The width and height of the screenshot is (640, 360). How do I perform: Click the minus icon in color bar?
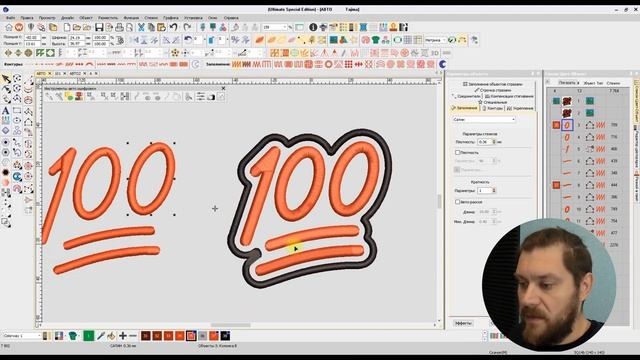point(133,336)
